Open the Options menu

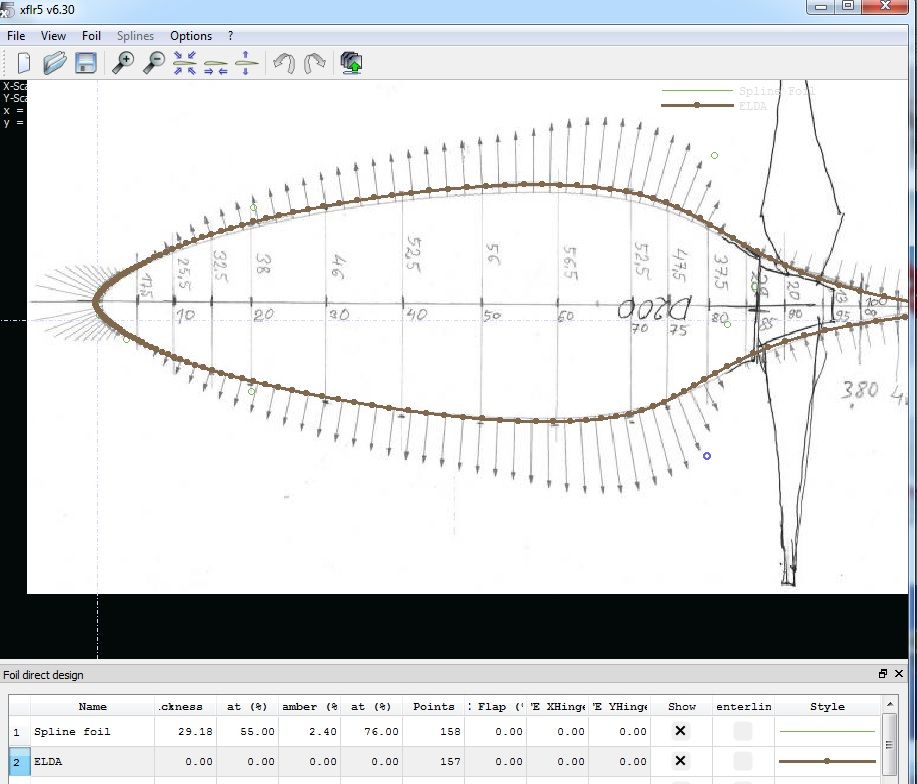(x=191, y=35)
